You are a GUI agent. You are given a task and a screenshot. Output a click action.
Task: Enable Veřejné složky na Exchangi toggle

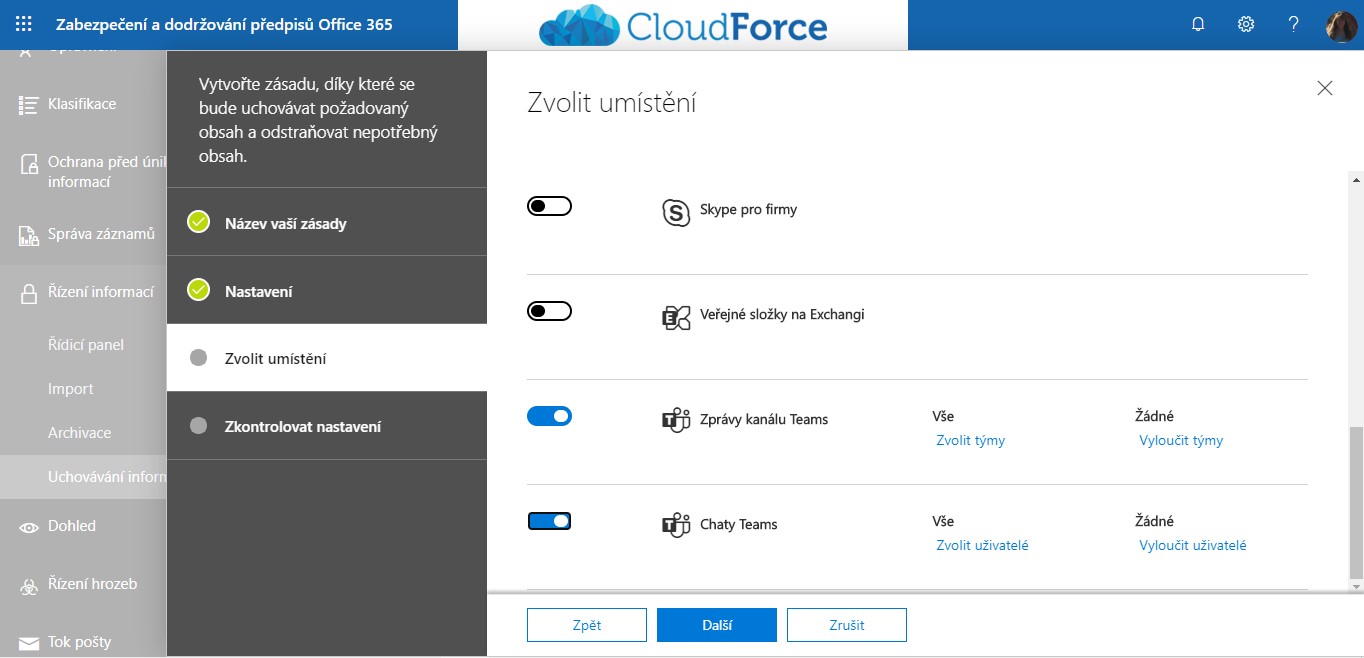pyautogui.click(x=549, y=311)
